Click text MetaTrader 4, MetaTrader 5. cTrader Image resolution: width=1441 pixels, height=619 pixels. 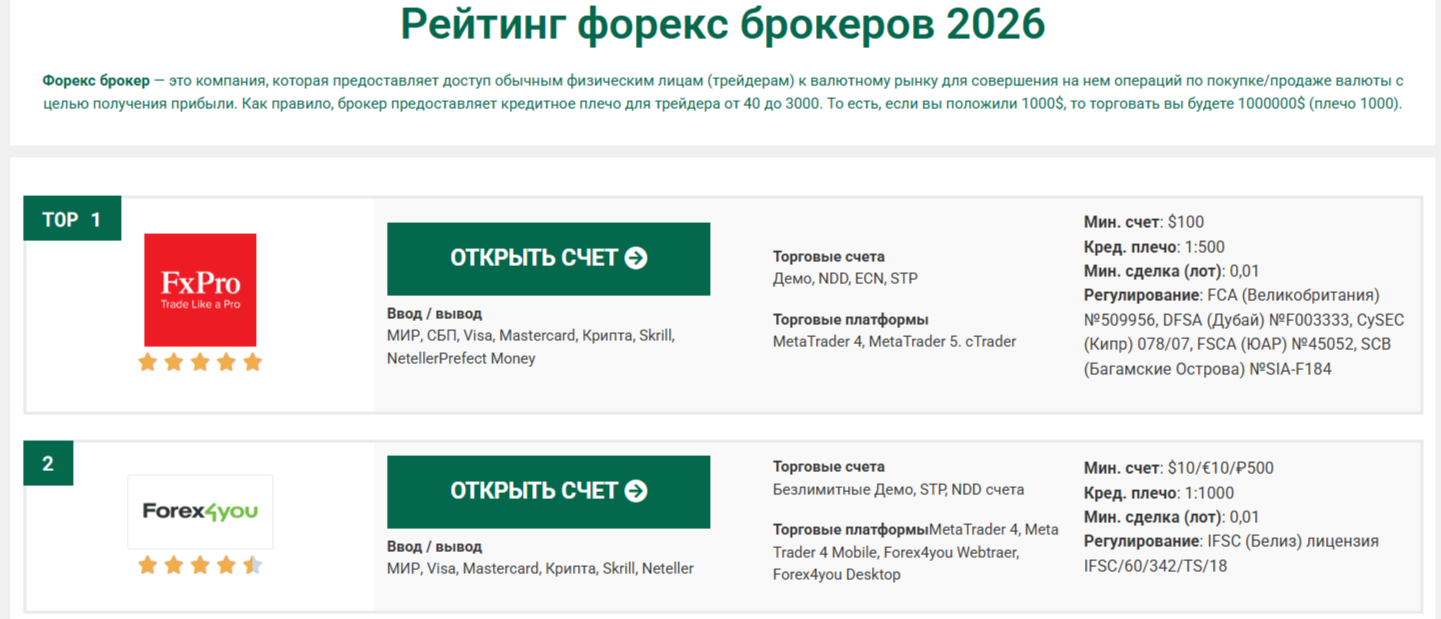(x=894, y=342)
